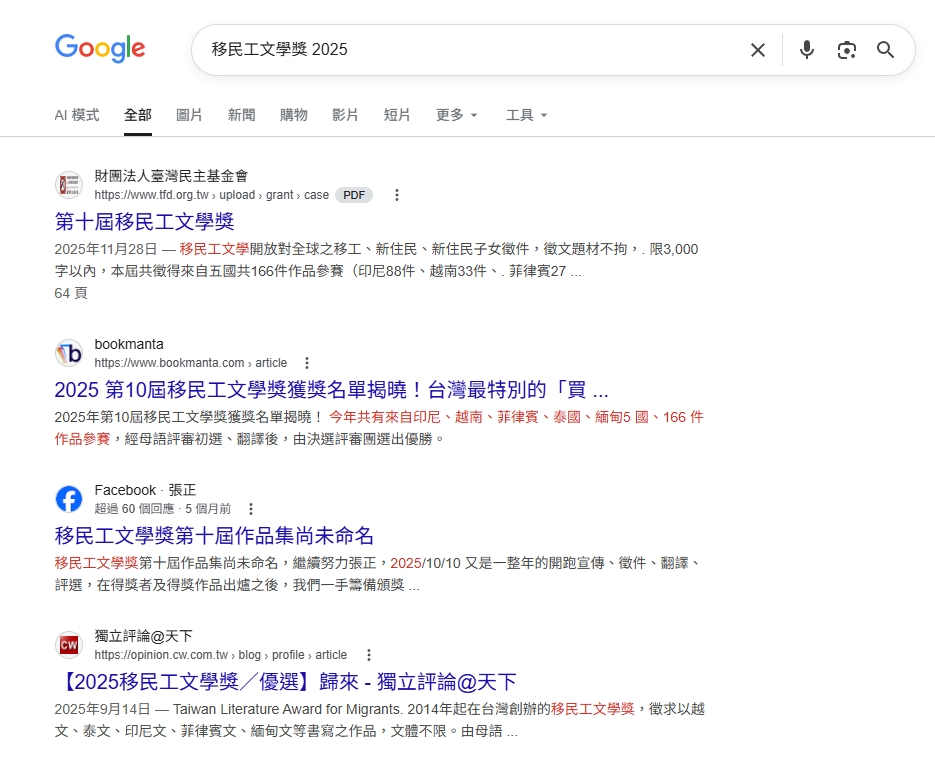Click the 2025年9月14日 date in last snippet
This screenshot has width=935, height=765.
102,709
